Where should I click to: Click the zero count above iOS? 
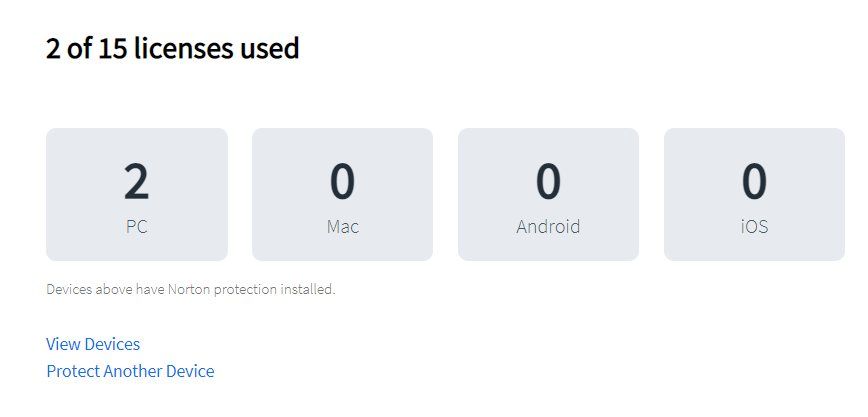(x=754, y=182)
